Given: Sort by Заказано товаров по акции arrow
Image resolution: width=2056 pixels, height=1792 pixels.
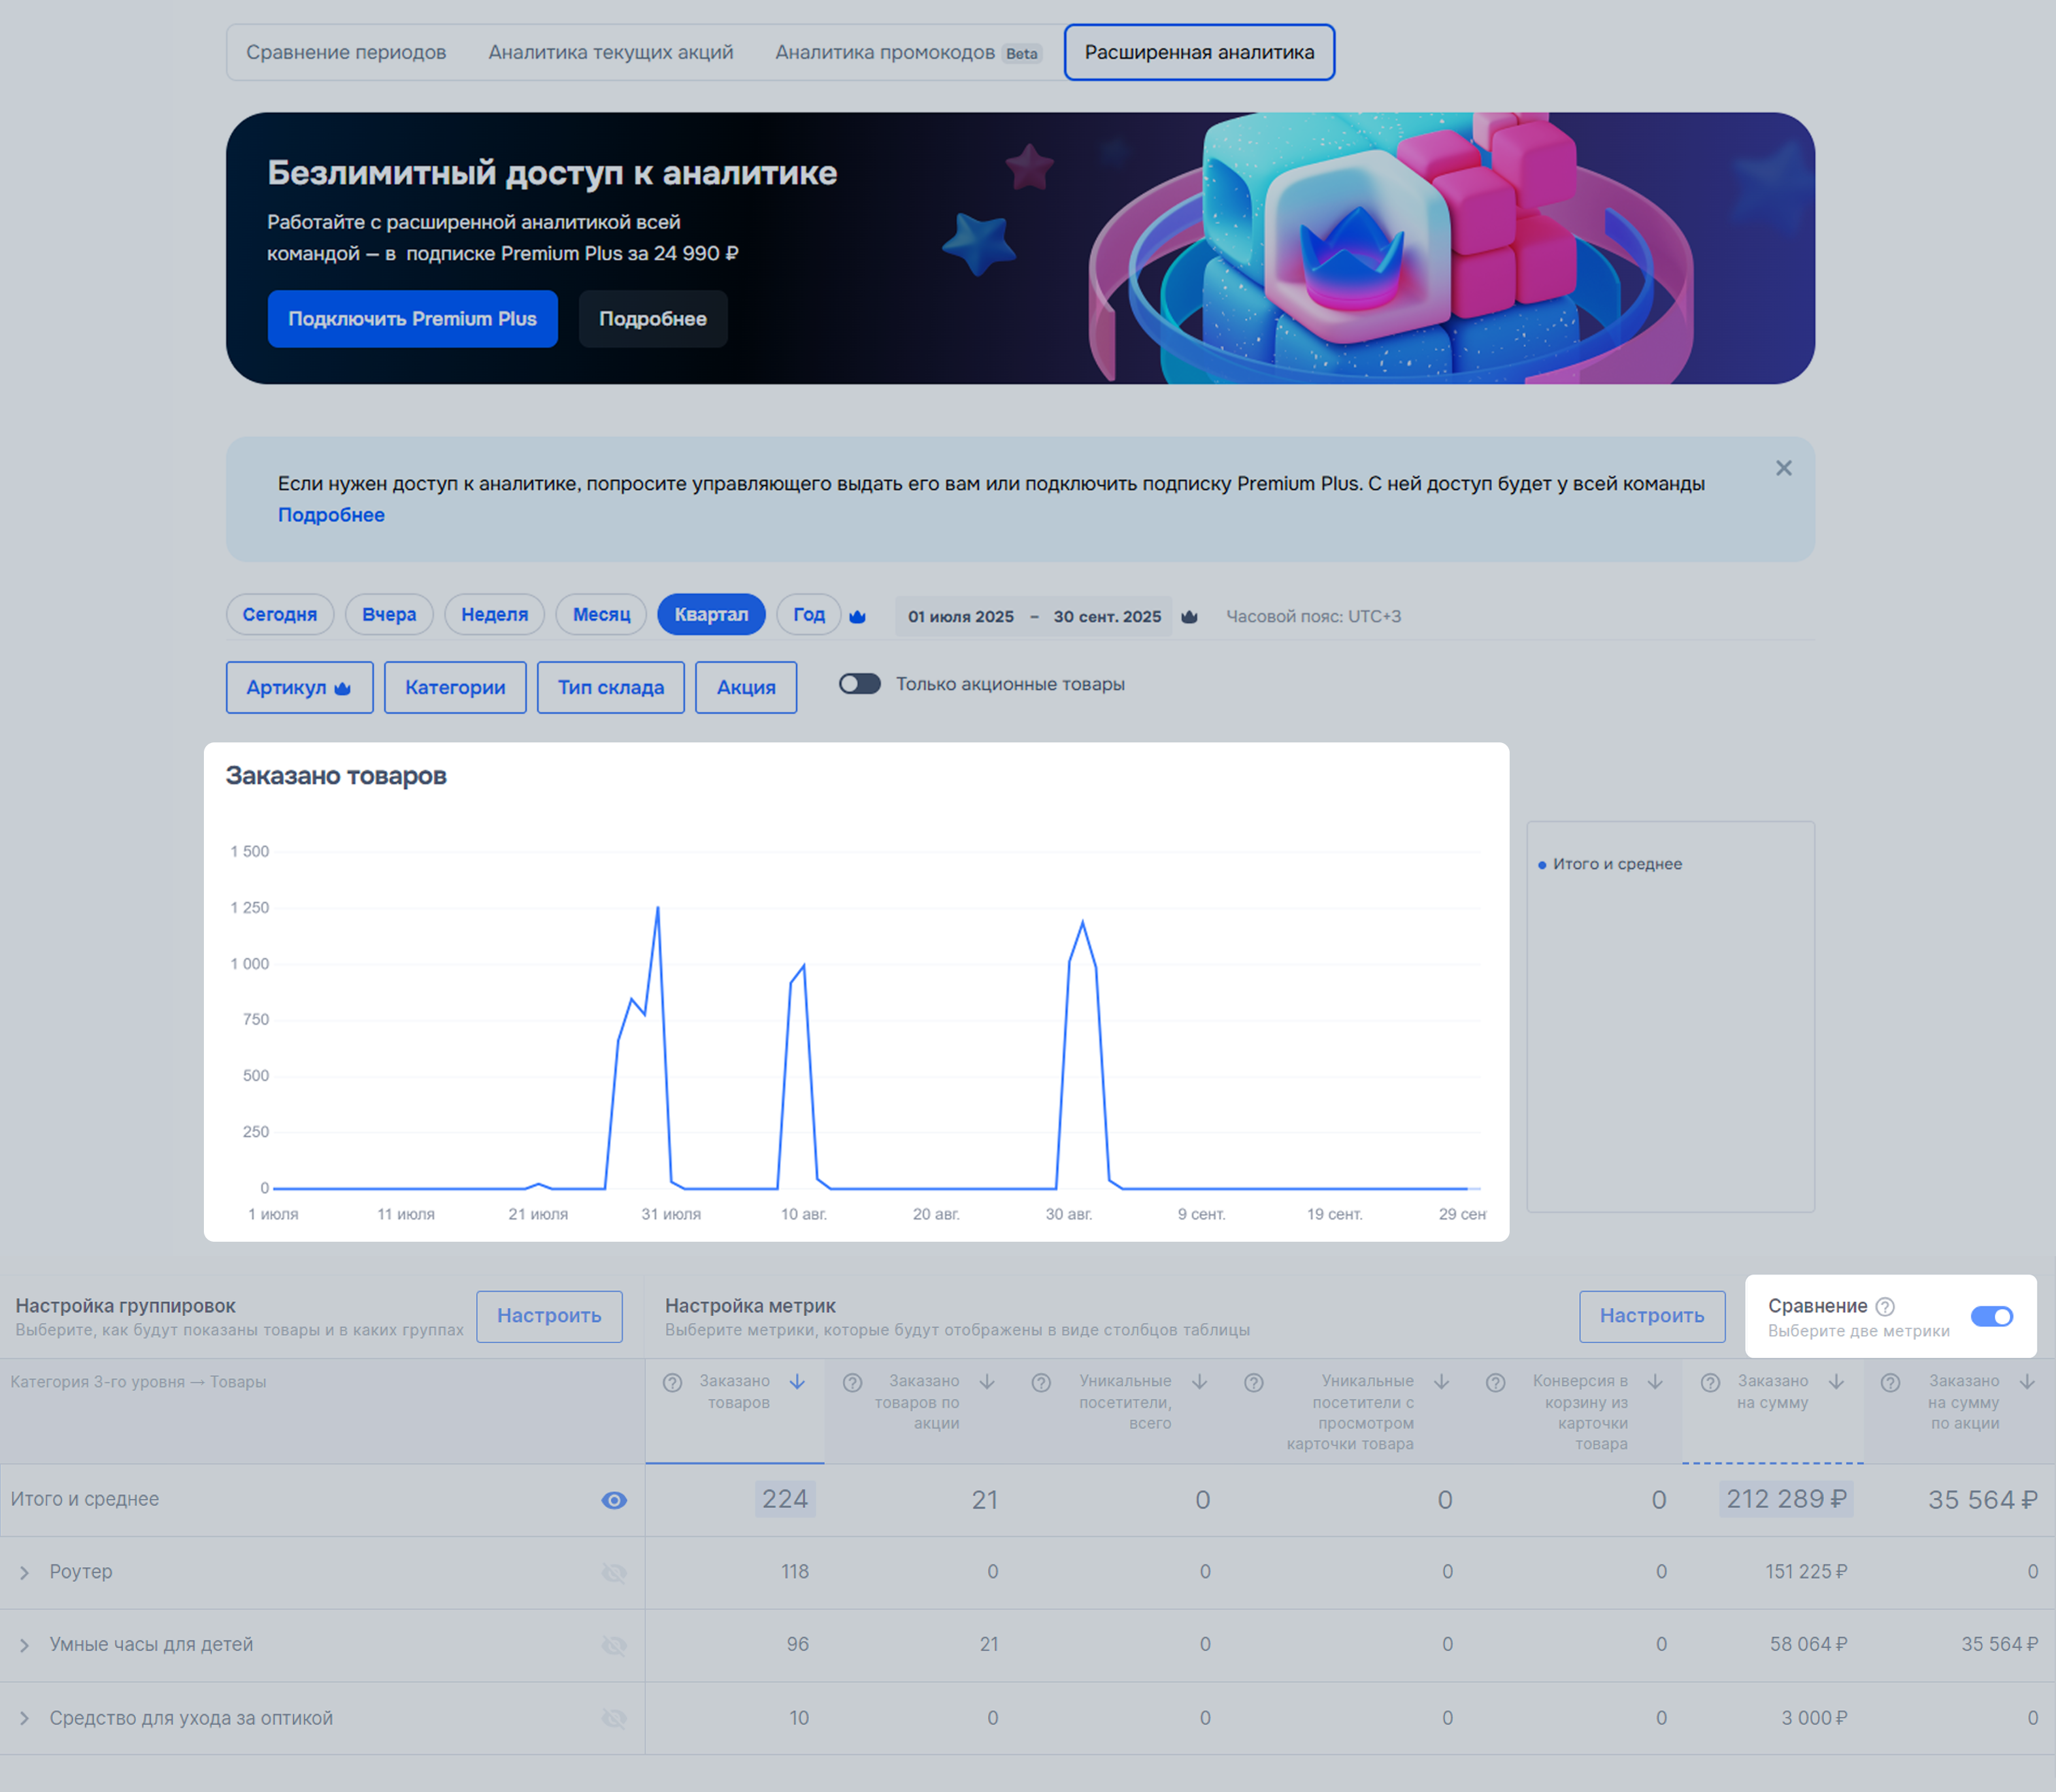Looking at the screenshot, I should pyautogui.click(x=987, y=1382).
